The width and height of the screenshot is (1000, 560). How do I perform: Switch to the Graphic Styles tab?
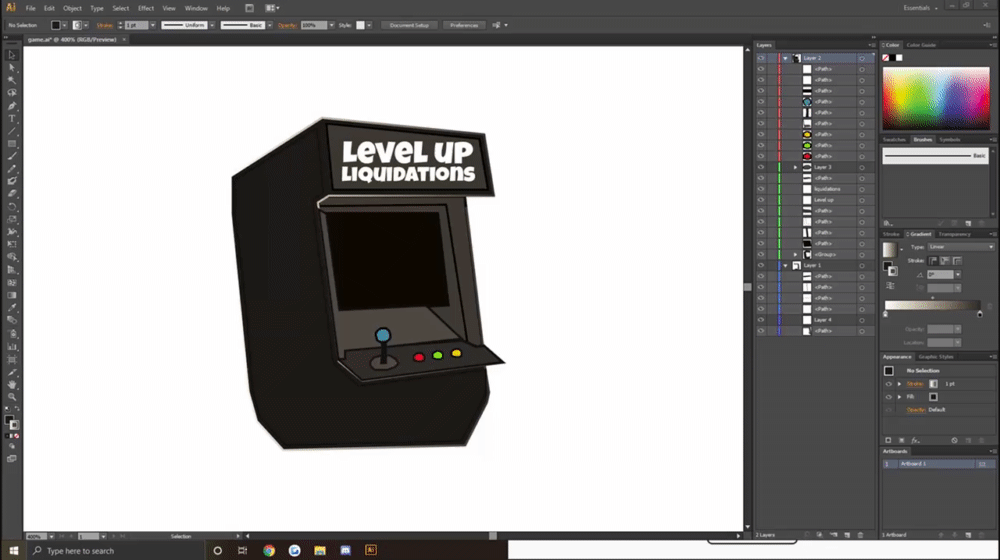tap(936, 357)
